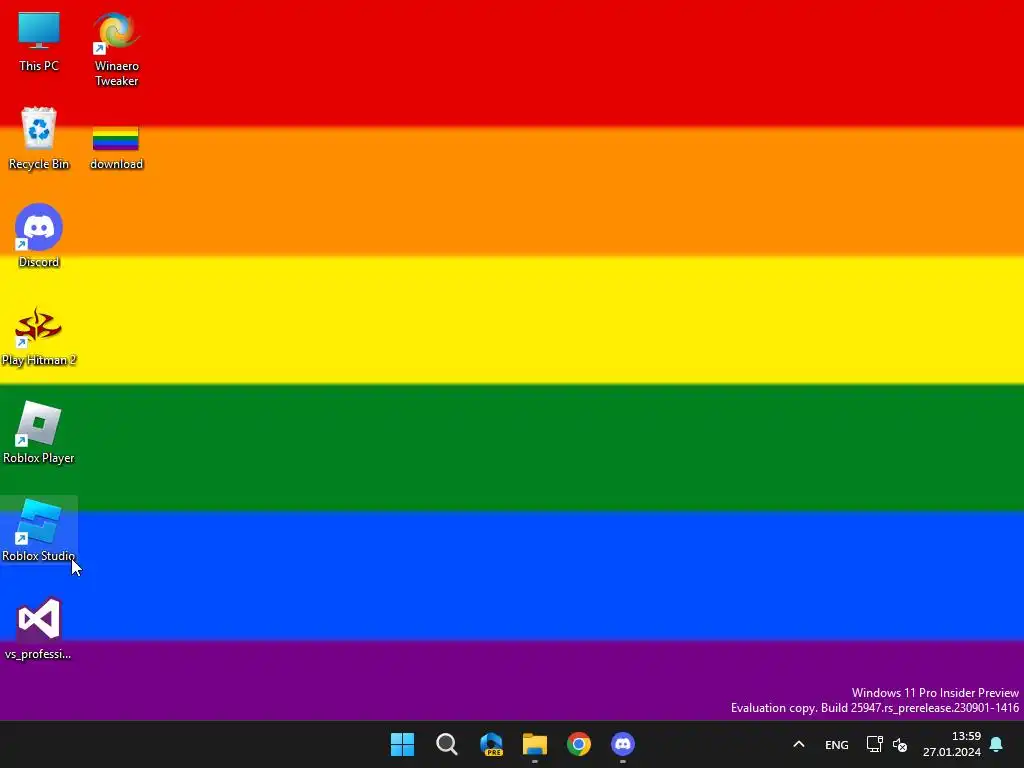
Task: Expand hidden system tray icons
Action: coord(799,744)
